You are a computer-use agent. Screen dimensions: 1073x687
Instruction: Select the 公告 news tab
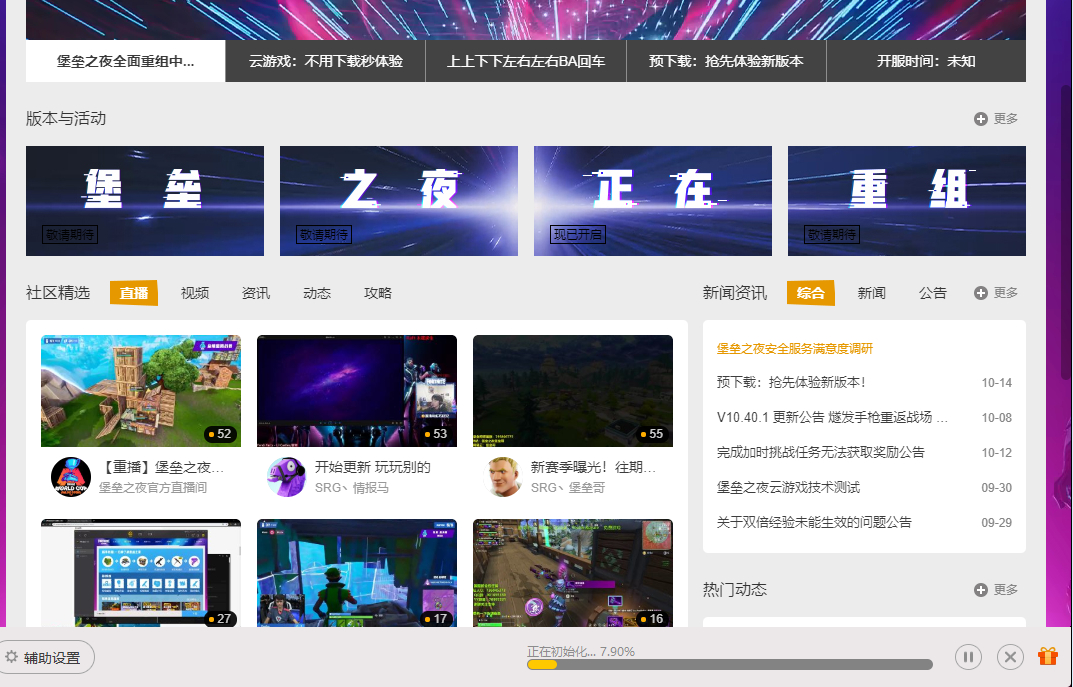933,293
